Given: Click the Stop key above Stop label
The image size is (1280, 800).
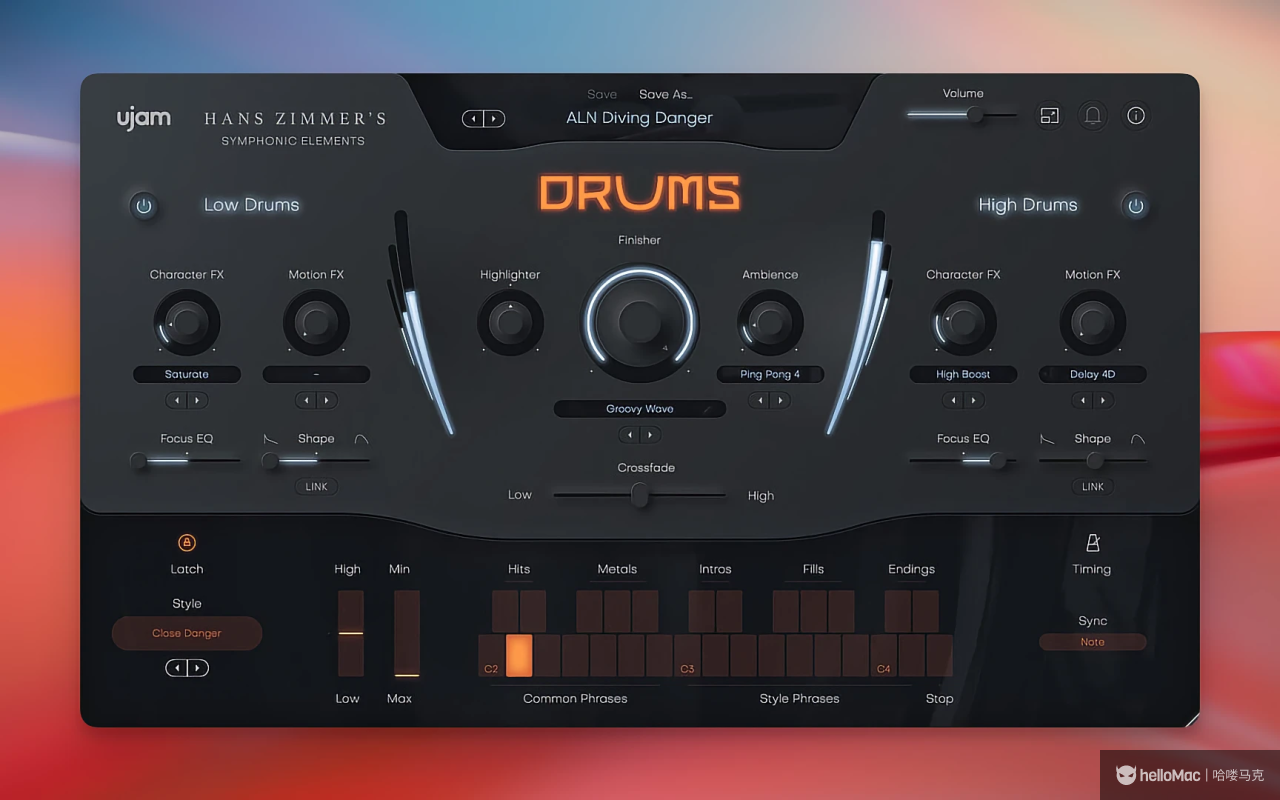Looking at the screenshot, I should (x=939, y=656).
